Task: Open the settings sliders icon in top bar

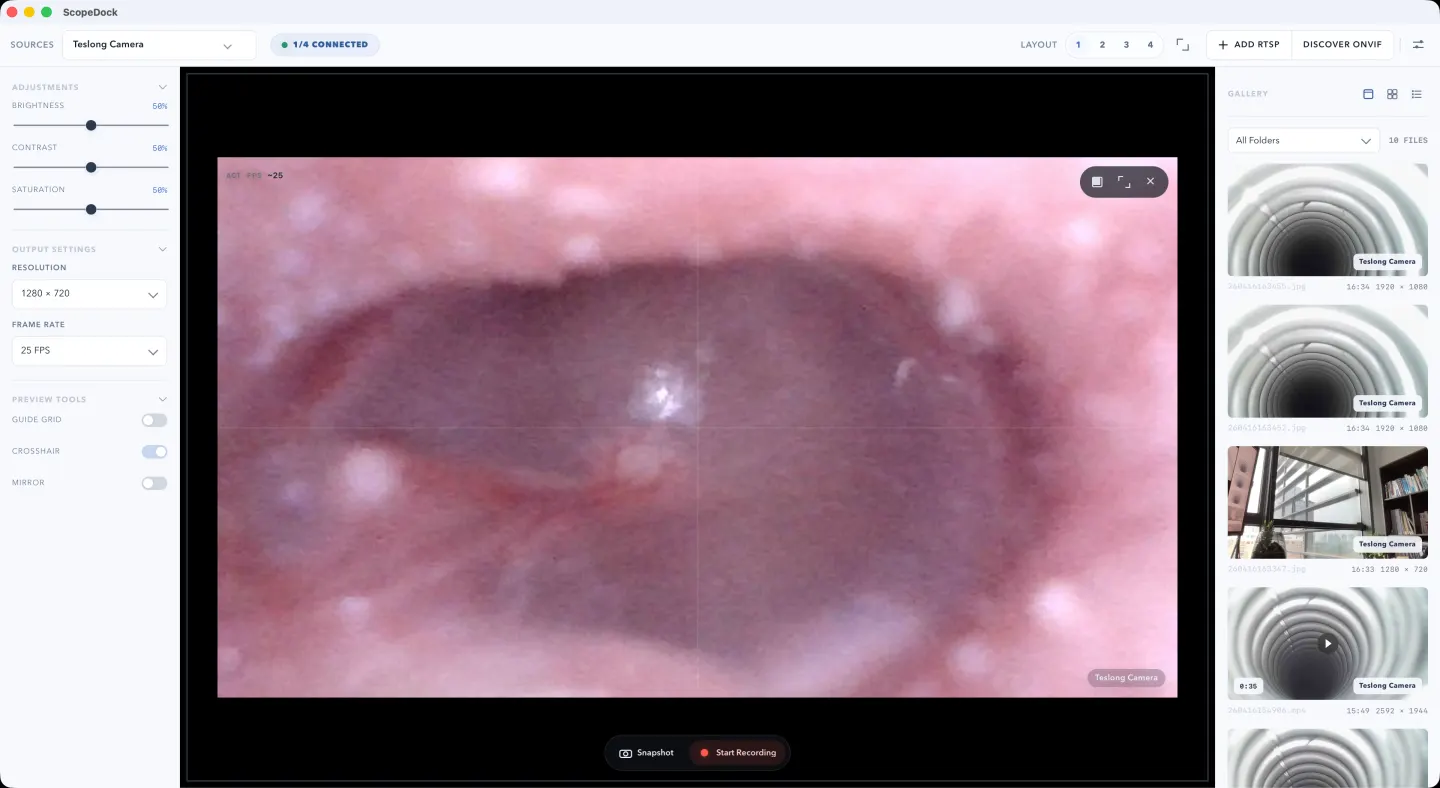Action: (x=1418, y=45)
